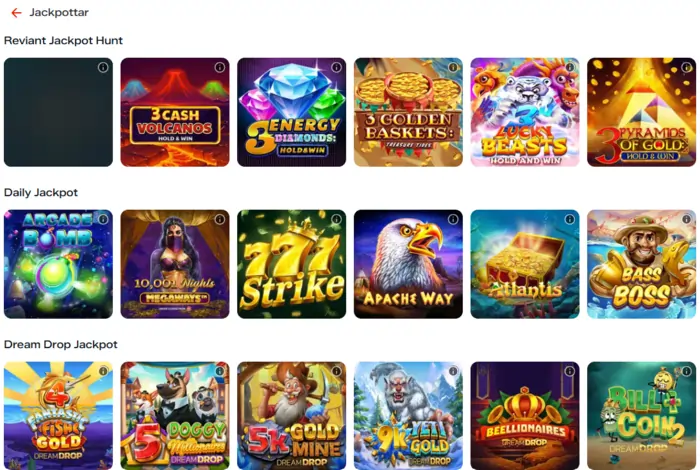700x470 pixels.
Task: Click info icon on Arcade Bomb tile
Action: click(103, 219)
